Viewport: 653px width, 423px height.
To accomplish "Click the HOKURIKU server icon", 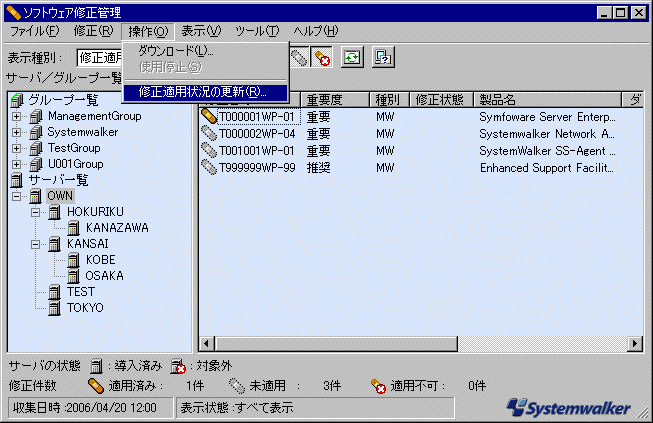I will pos(55,212).
